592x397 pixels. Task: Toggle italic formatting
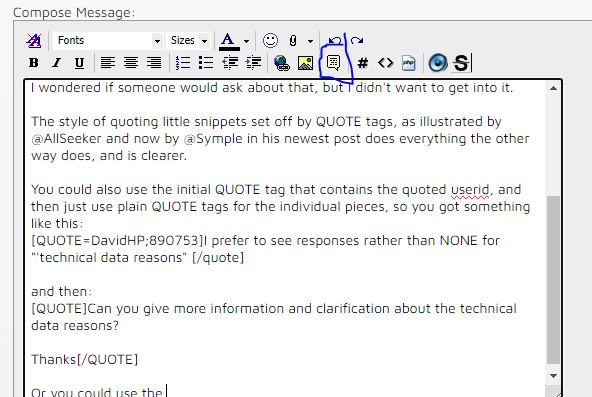point(57,63)
